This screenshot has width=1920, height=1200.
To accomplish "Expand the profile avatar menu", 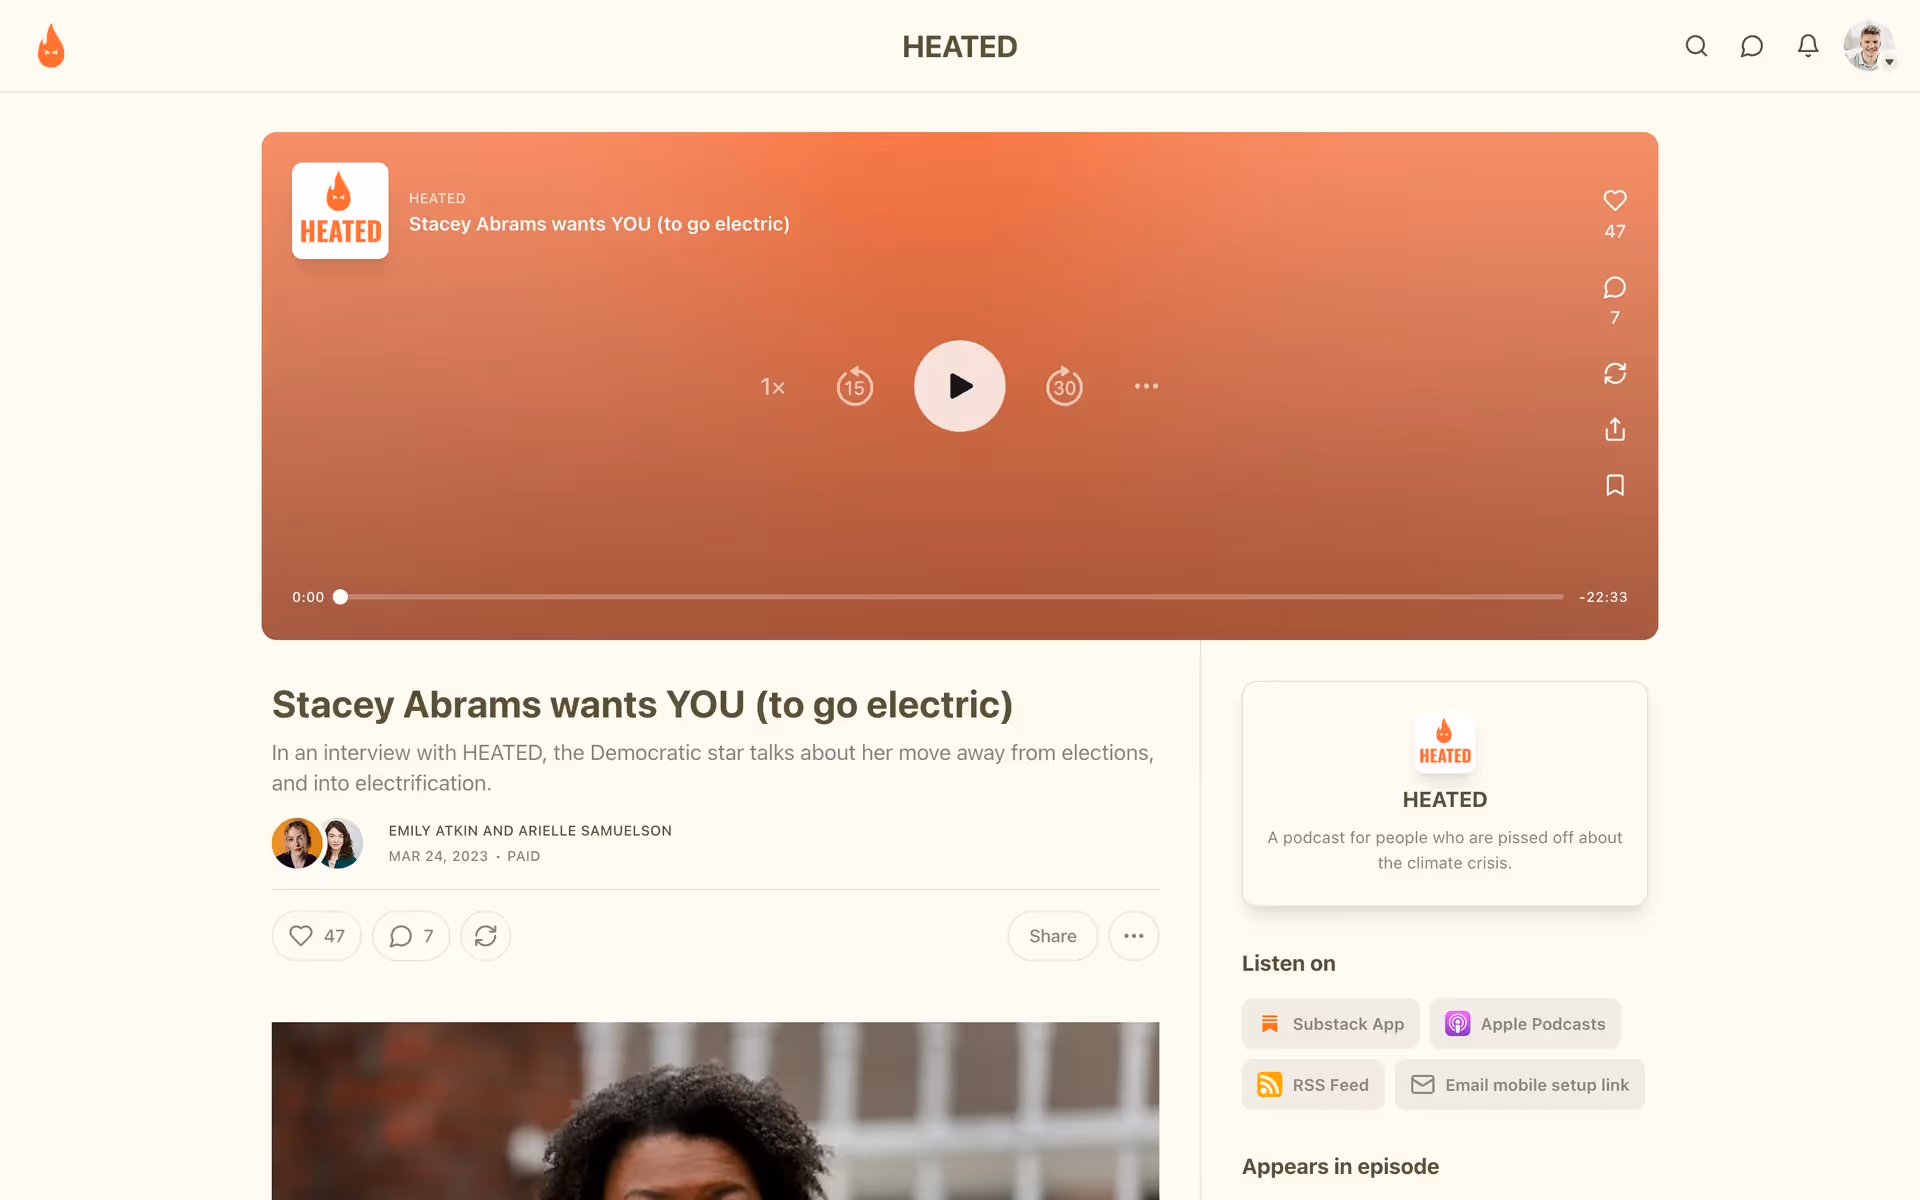I will (x=1869, y=46).
